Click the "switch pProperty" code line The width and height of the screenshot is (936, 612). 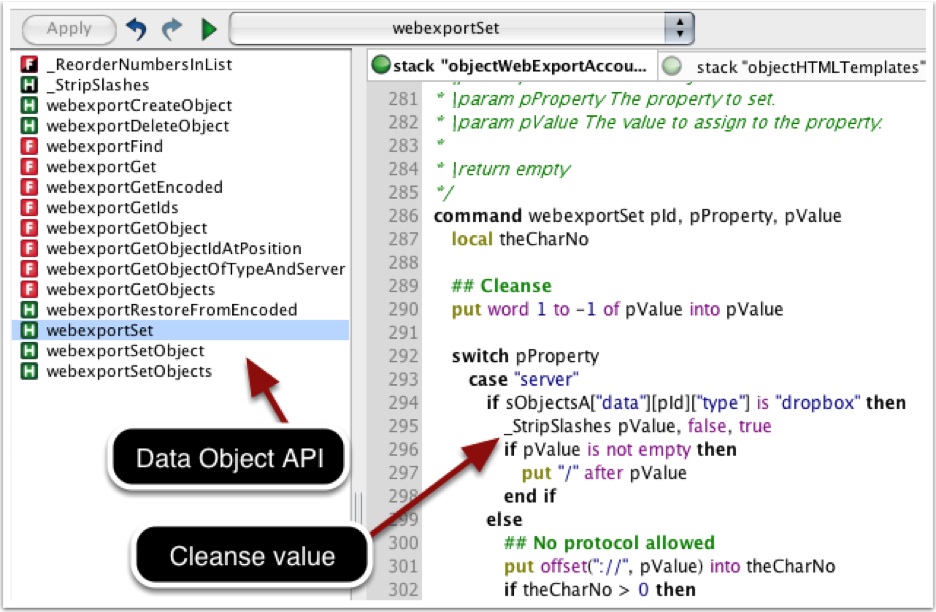pos(525,356)
